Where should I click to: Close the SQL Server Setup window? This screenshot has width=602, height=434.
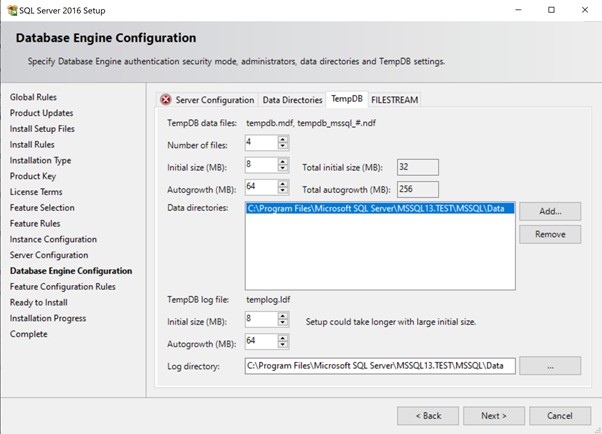pos(585,10)
